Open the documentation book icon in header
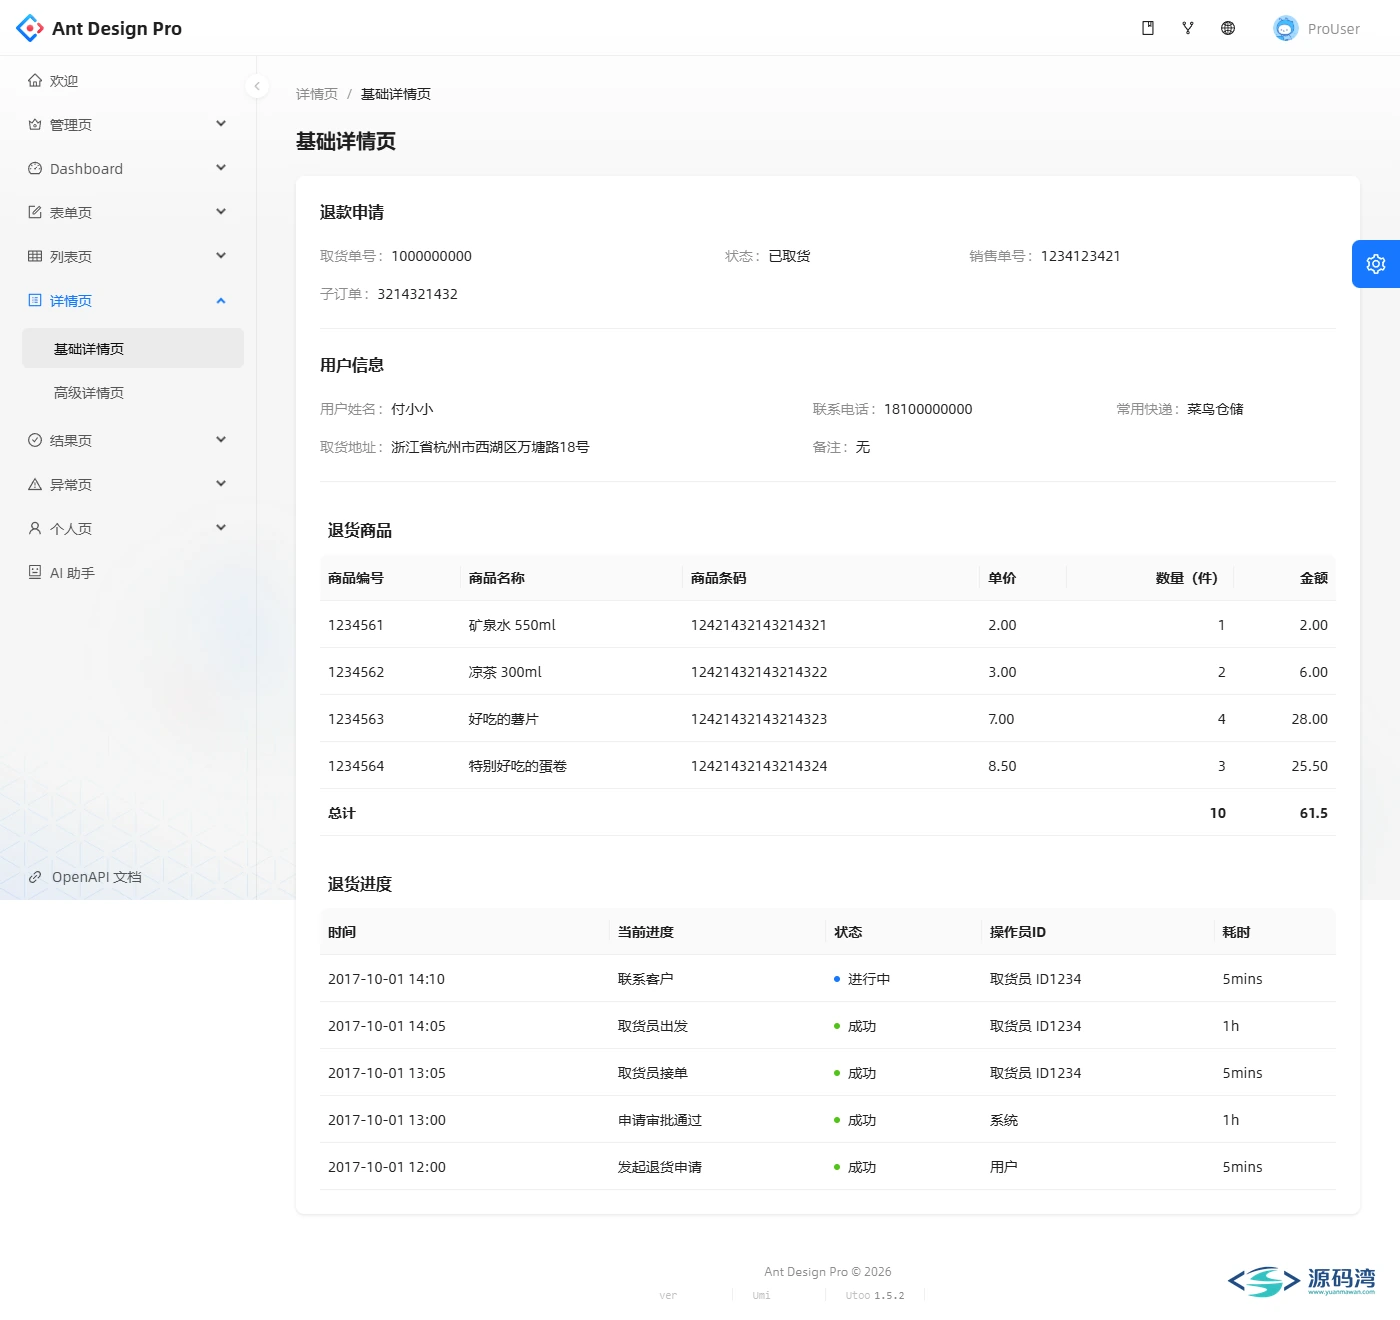The image size is (1400, 1320). tap(1148, 28)
